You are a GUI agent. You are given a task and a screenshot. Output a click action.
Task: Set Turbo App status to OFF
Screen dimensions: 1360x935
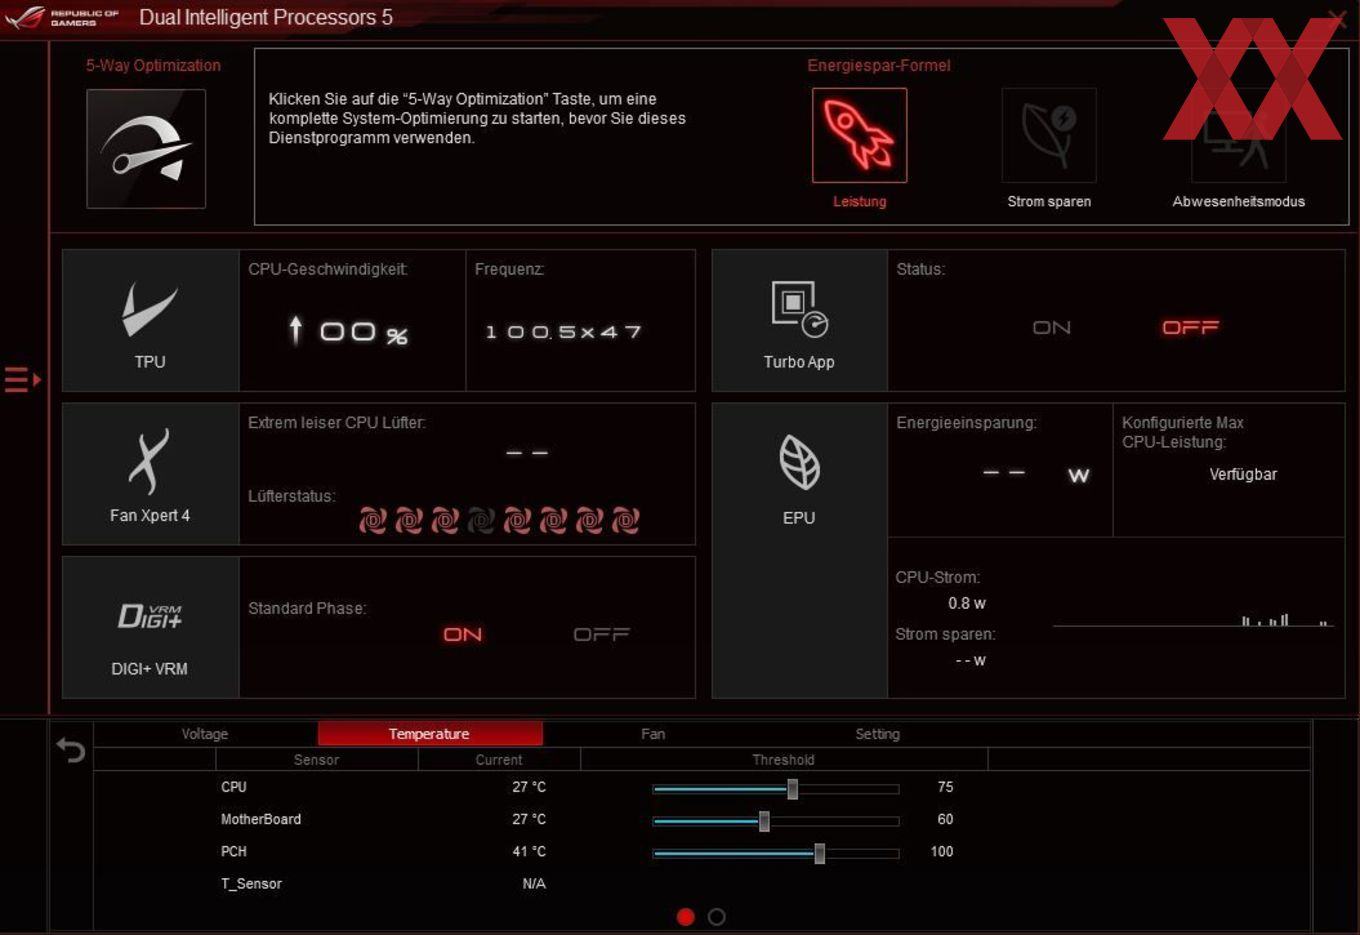(1190, 327)
